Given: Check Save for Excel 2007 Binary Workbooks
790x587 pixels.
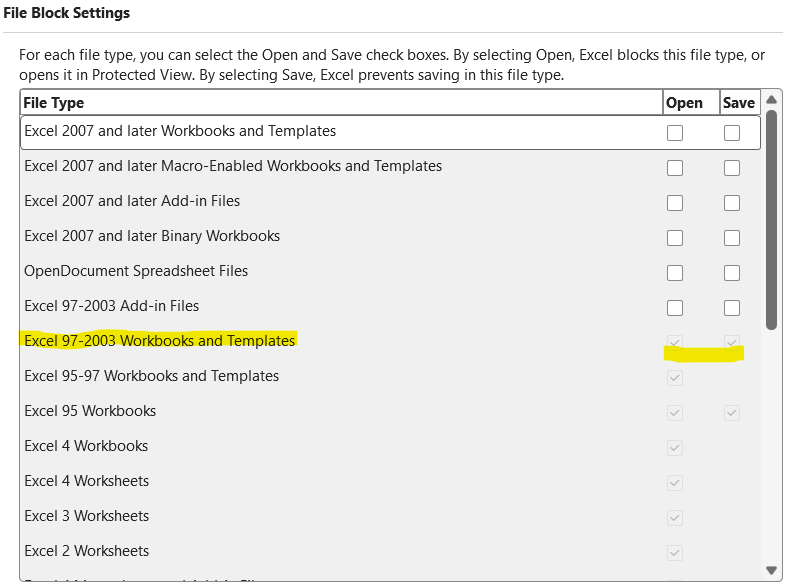Looking at the screenshot, I should (x=732, y=238).
